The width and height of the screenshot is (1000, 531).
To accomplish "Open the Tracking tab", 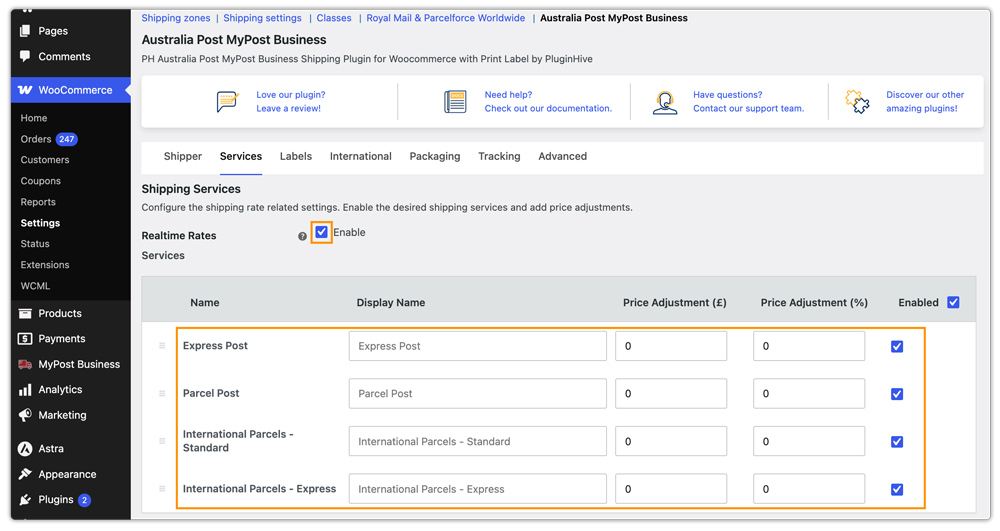I will pyautogui.click(x=499, y=156).
